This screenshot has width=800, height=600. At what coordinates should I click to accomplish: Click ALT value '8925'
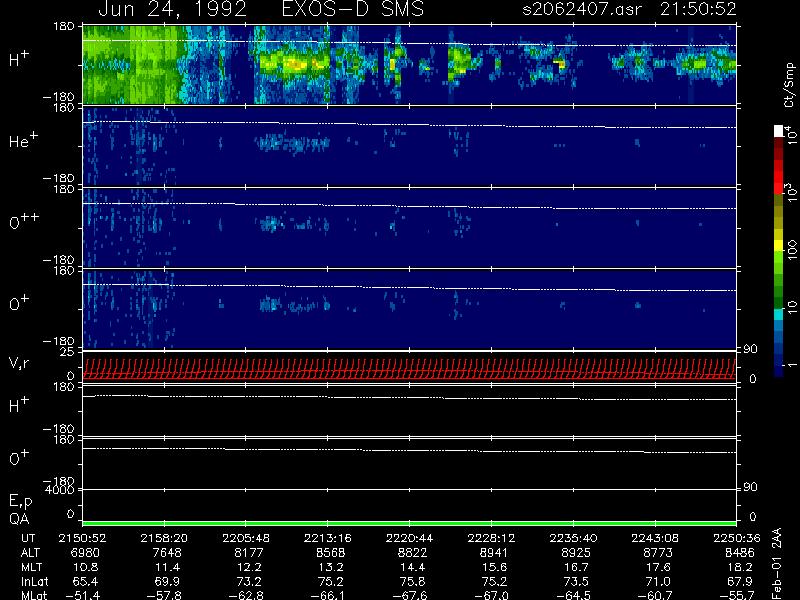pyautogui.click(x=576, y=553)
